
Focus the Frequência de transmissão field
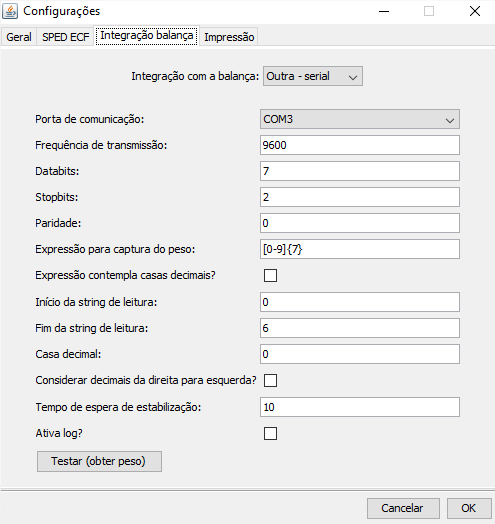tap(360, 145)
